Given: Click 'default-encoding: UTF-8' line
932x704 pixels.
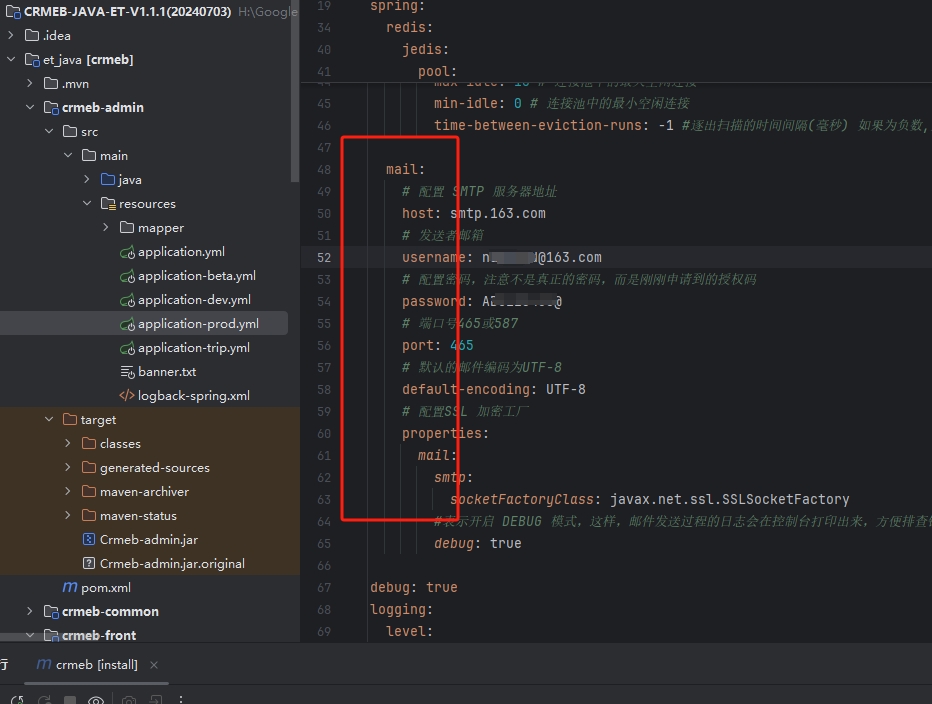Looking at the screenshot, I should pos(494,389).
